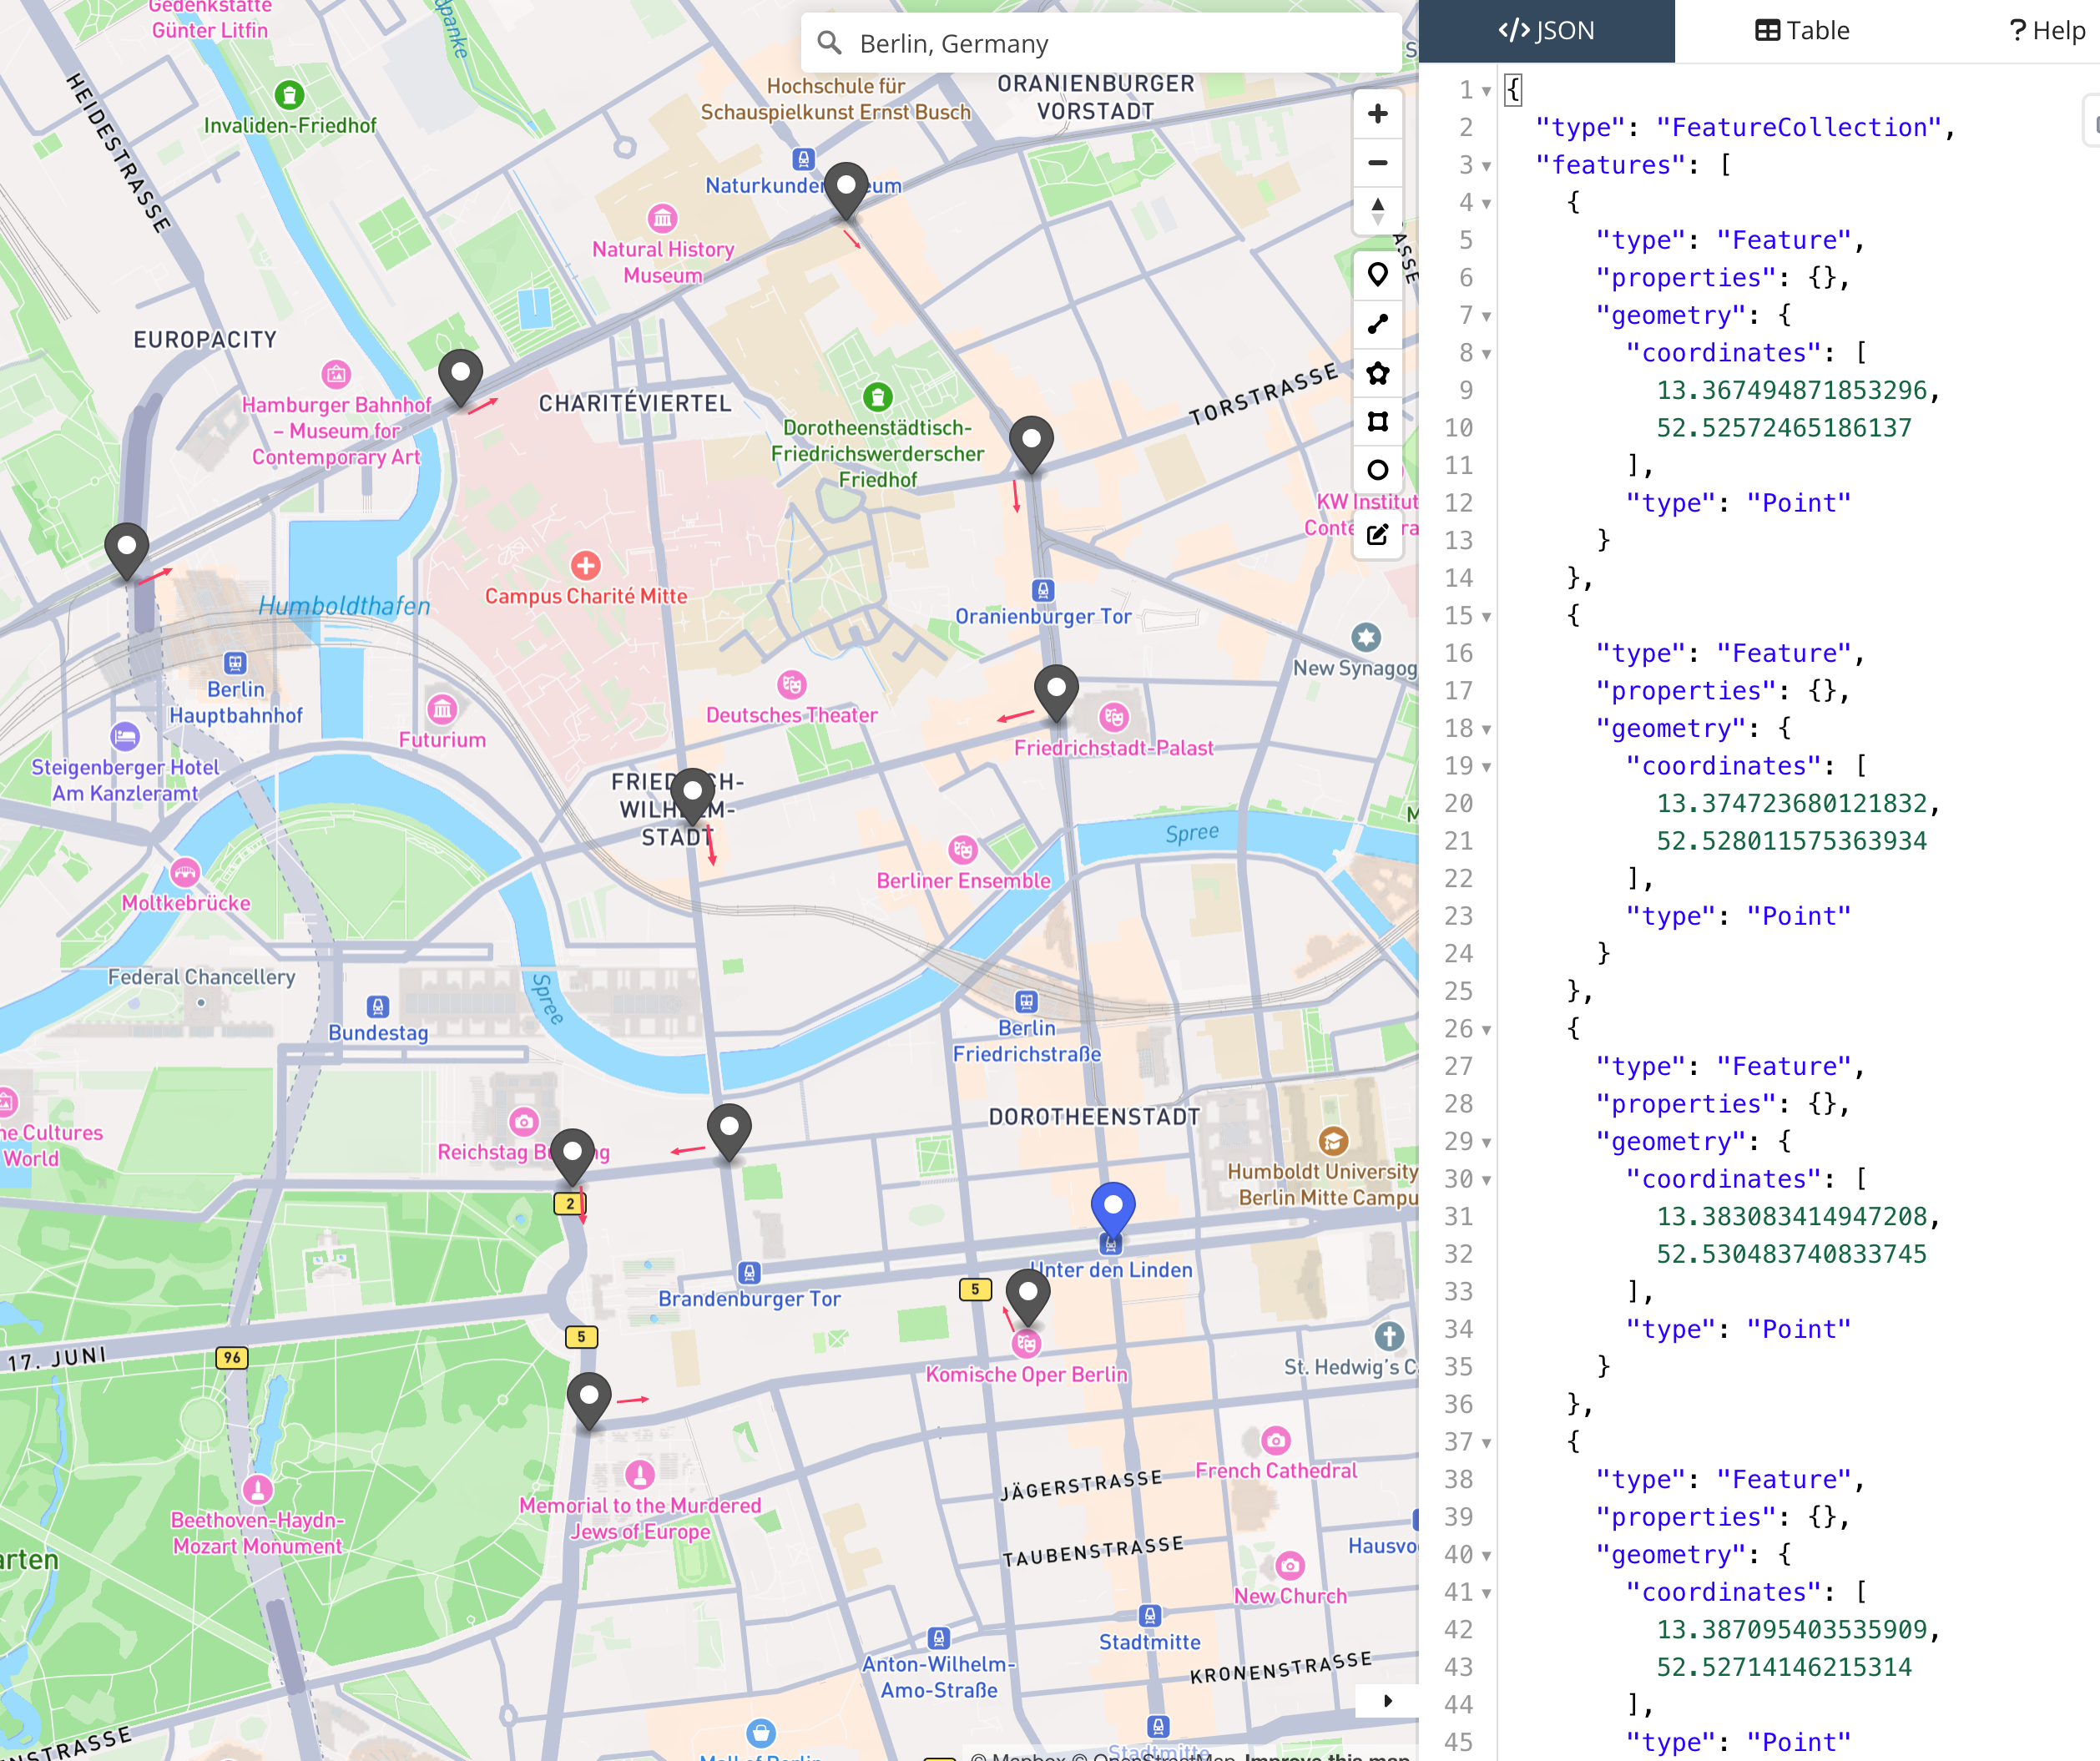This screenshot has height=1761, width=2100.
Task: Click latitude value 52.52572465186137
Action: (1784, 428)
